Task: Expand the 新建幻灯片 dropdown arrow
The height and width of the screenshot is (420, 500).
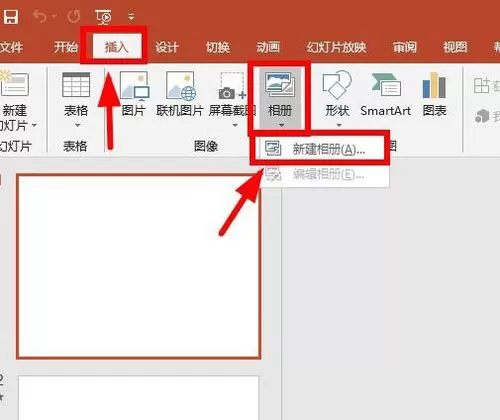Action: coord(34,126)
